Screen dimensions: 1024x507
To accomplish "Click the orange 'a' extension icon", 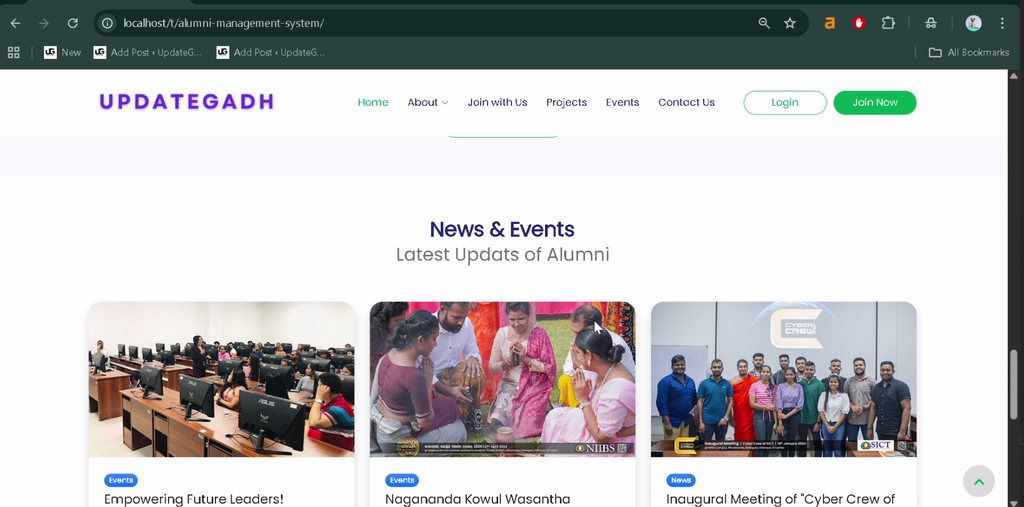I will (829, 23).
